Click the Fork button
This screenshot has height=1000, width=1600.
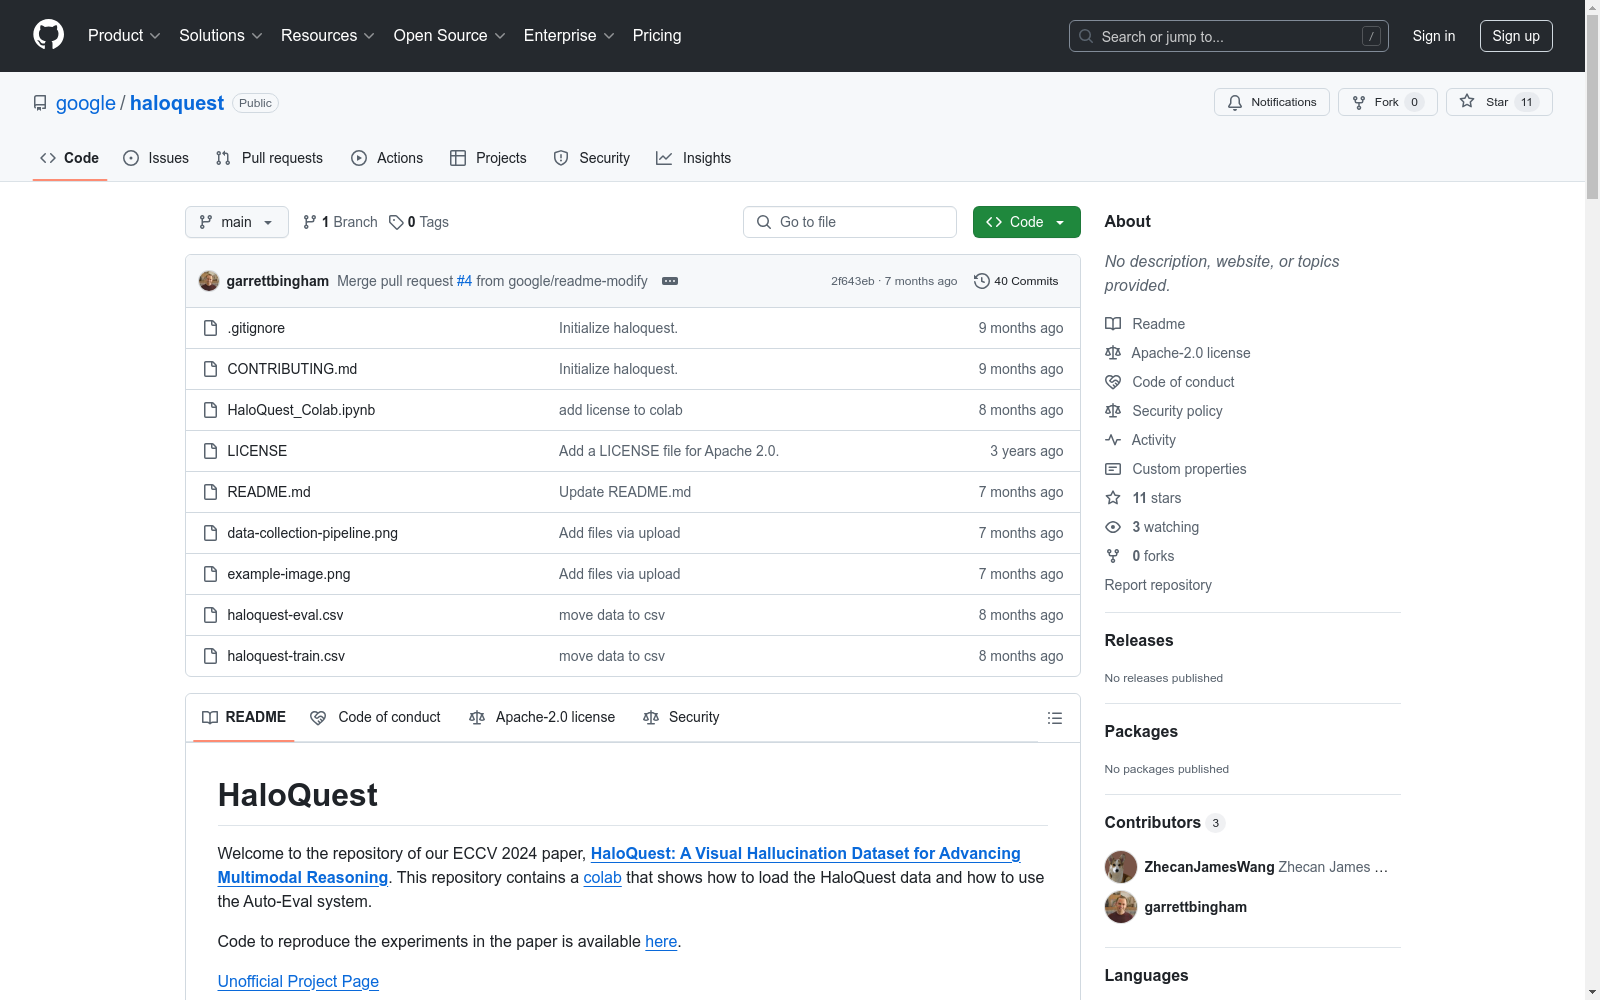[1387, 102]
